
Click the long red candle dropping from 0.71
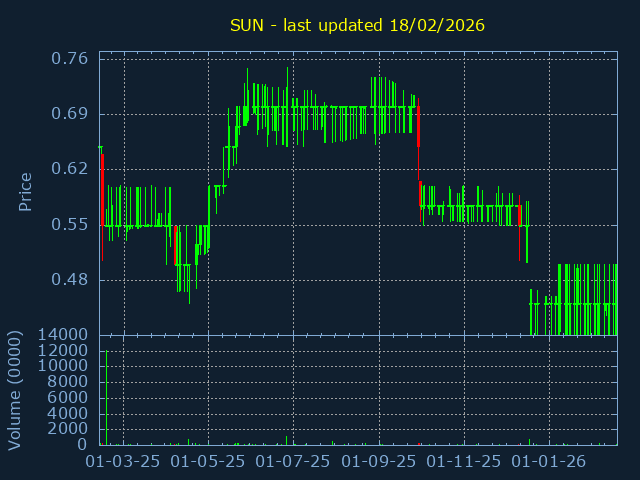pyautogui.click(x=418, y=125)
